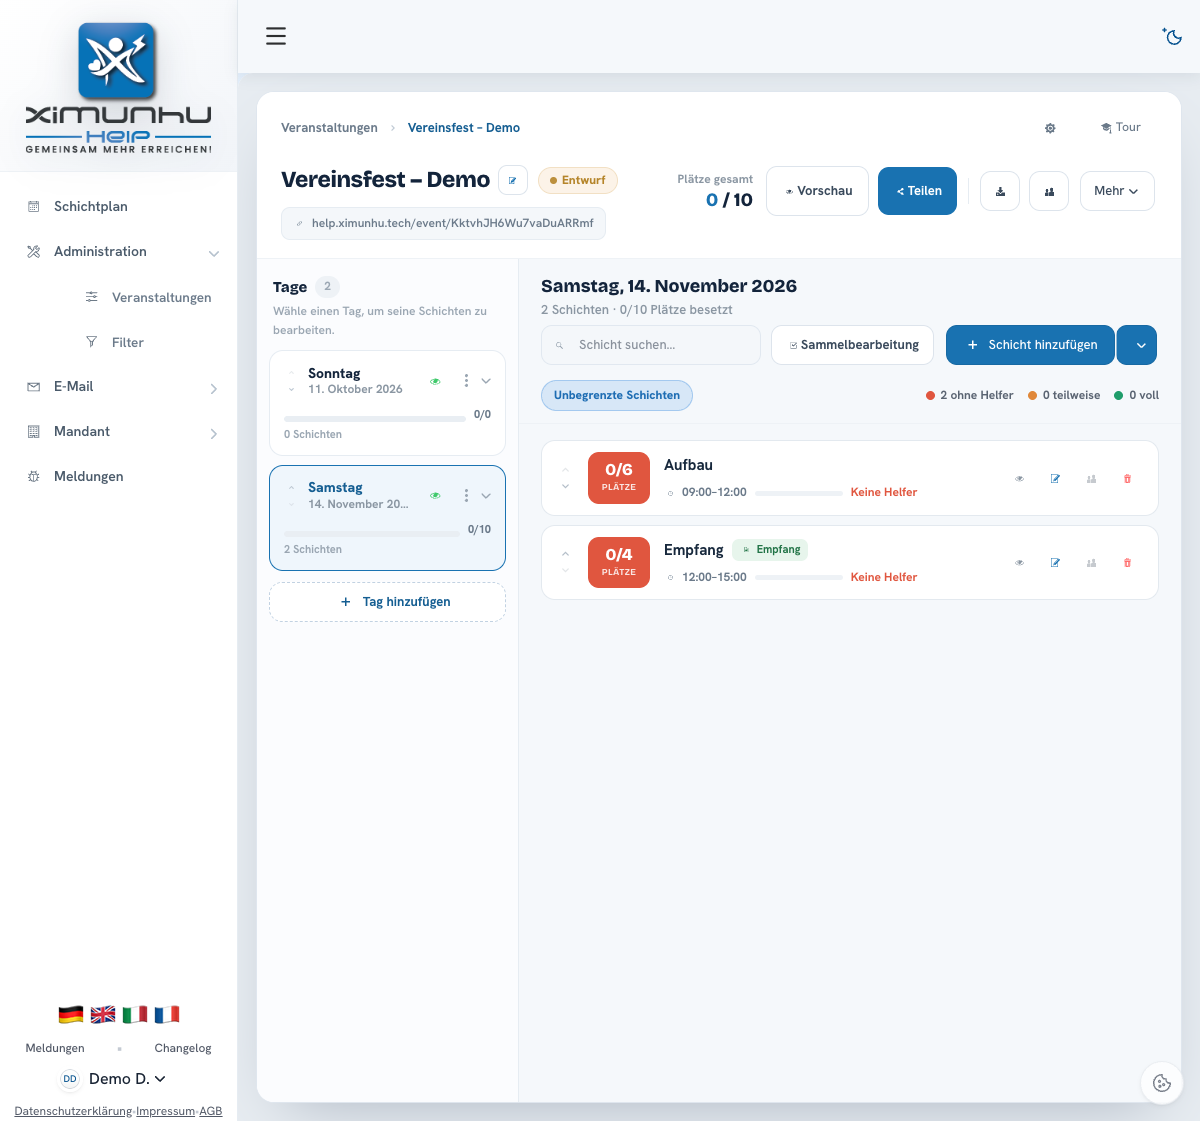Viewport: 1200px width, 1121px height.
Task: Start the Tour guide
Action: click(1121, 127)
